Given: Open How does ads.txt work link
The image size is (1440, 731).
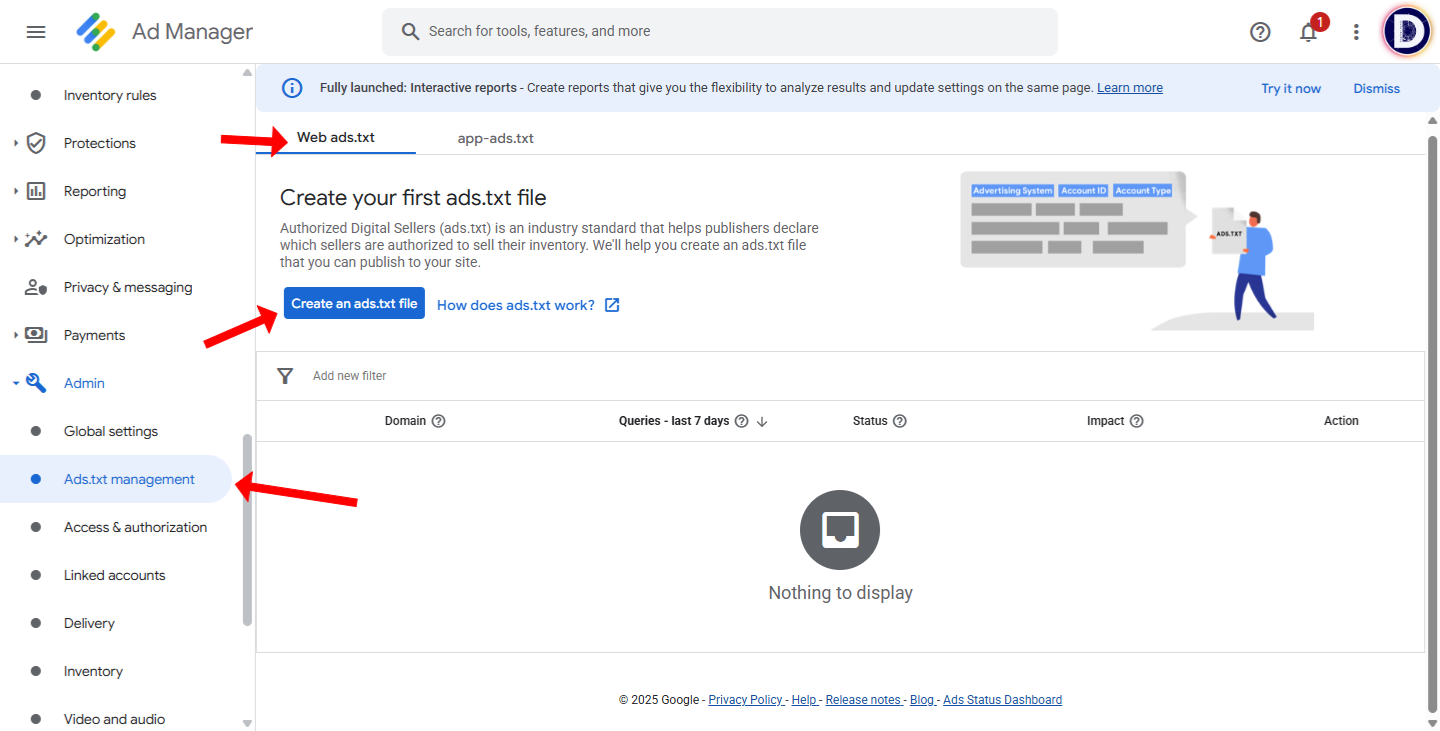Looking at the screenshot, I should (x=516, y=305).
